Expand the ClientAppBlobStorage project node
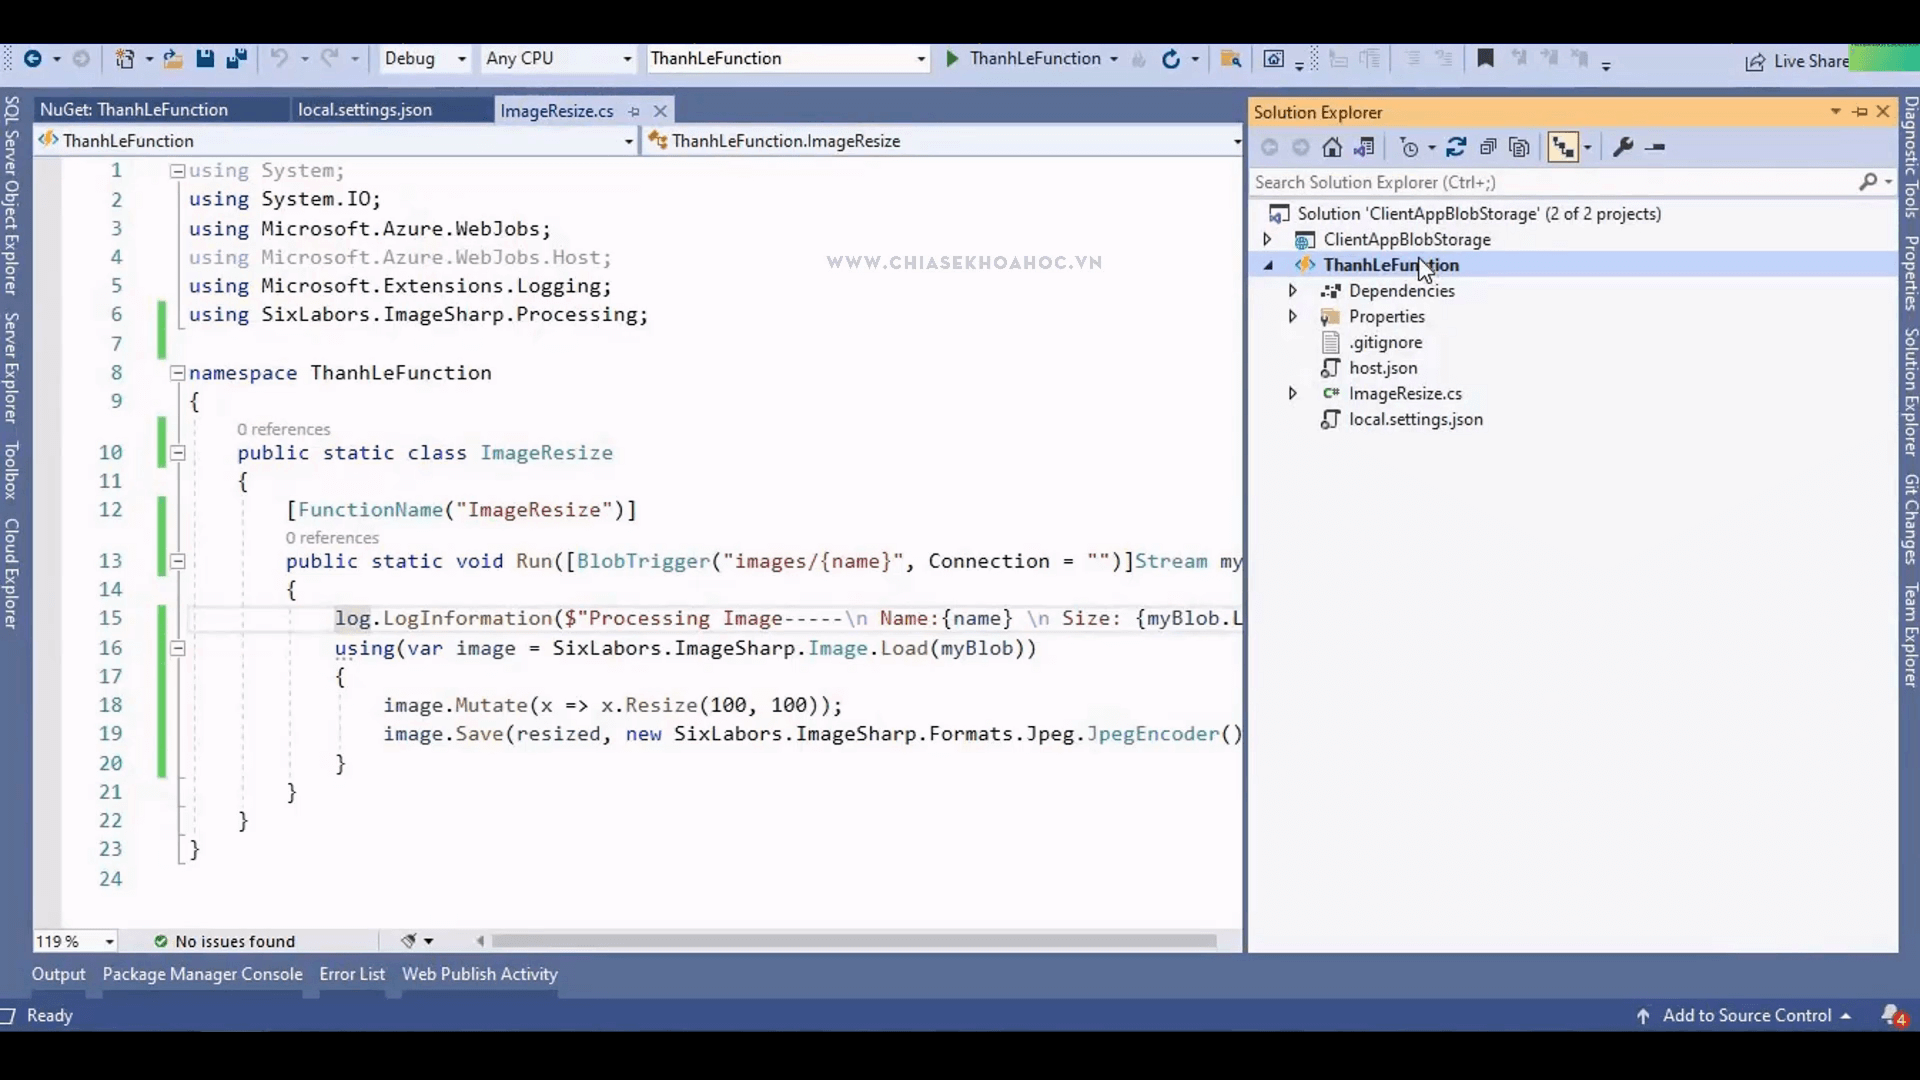Image resolution: width=1920 pixels, height=1080 pixels. tap(1267, 239)
